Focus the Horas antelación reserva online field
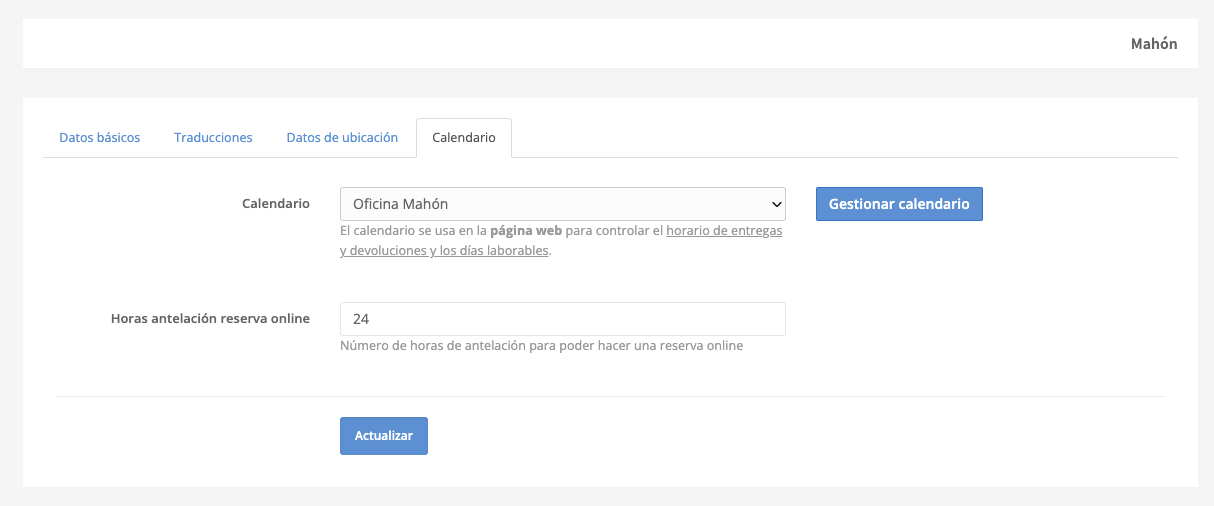This screenshot has height=506, width=1214. [563, 319]
